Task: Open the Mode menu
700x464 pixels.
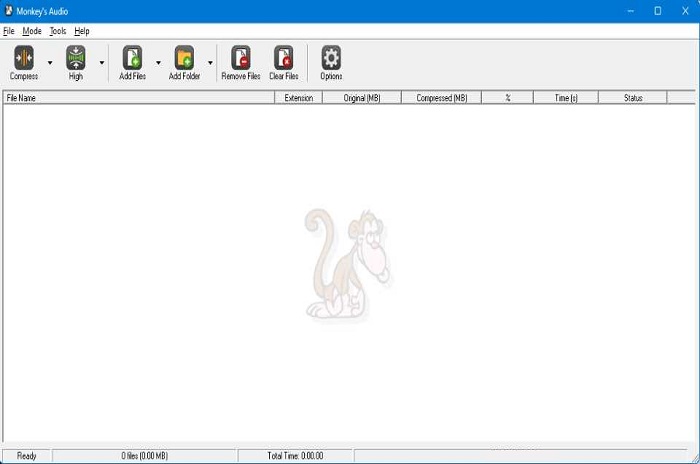Action: (x=32, y=31)
